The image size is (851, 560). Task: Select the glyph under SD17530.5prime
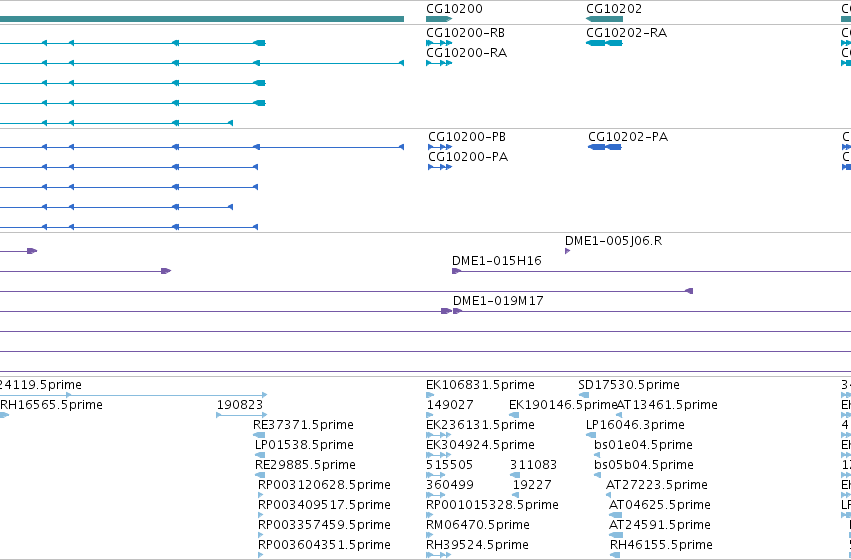[583, 395]
